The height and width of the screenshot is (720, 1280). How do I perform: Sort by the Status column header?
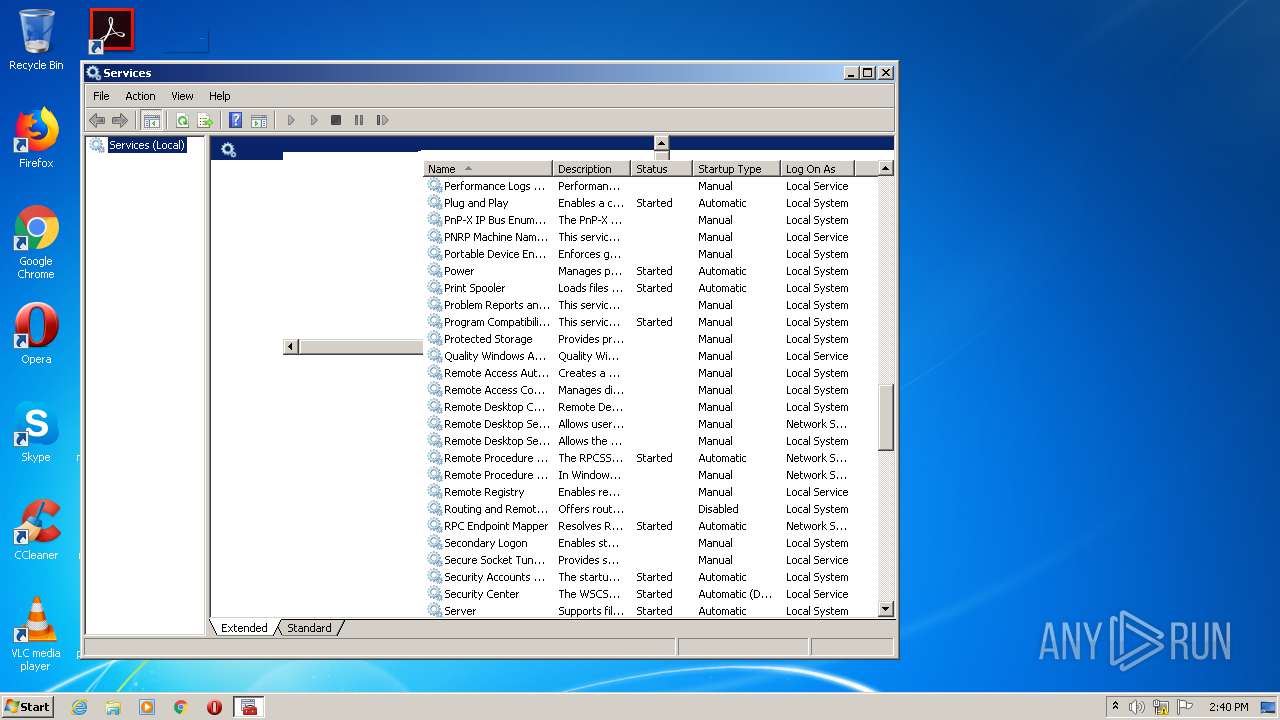click(661, 169)
